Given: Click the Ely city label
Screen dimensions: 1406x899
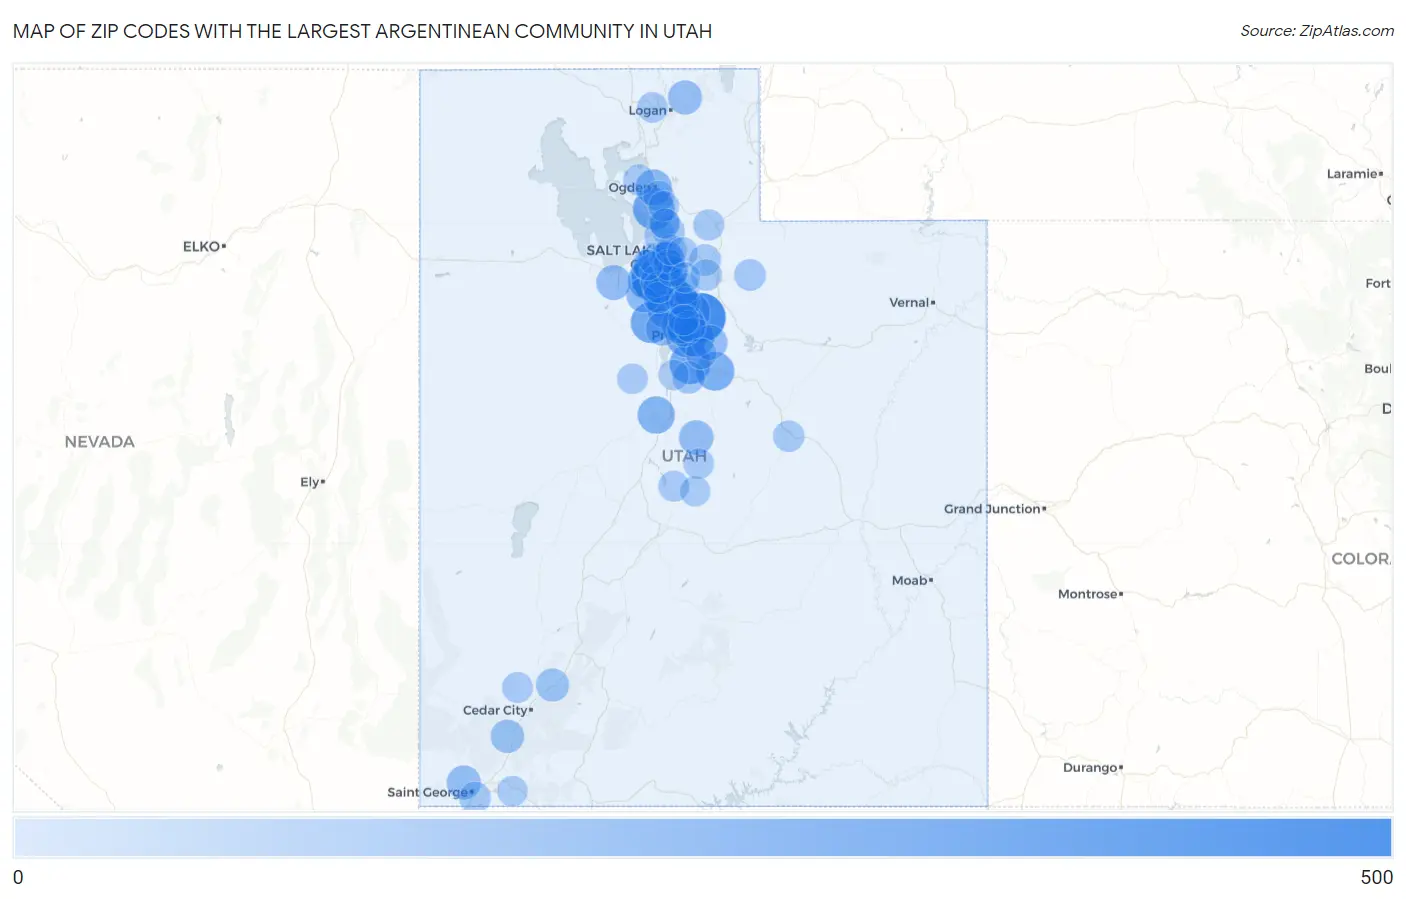Looking at the screenshot, I should [310, 482].
